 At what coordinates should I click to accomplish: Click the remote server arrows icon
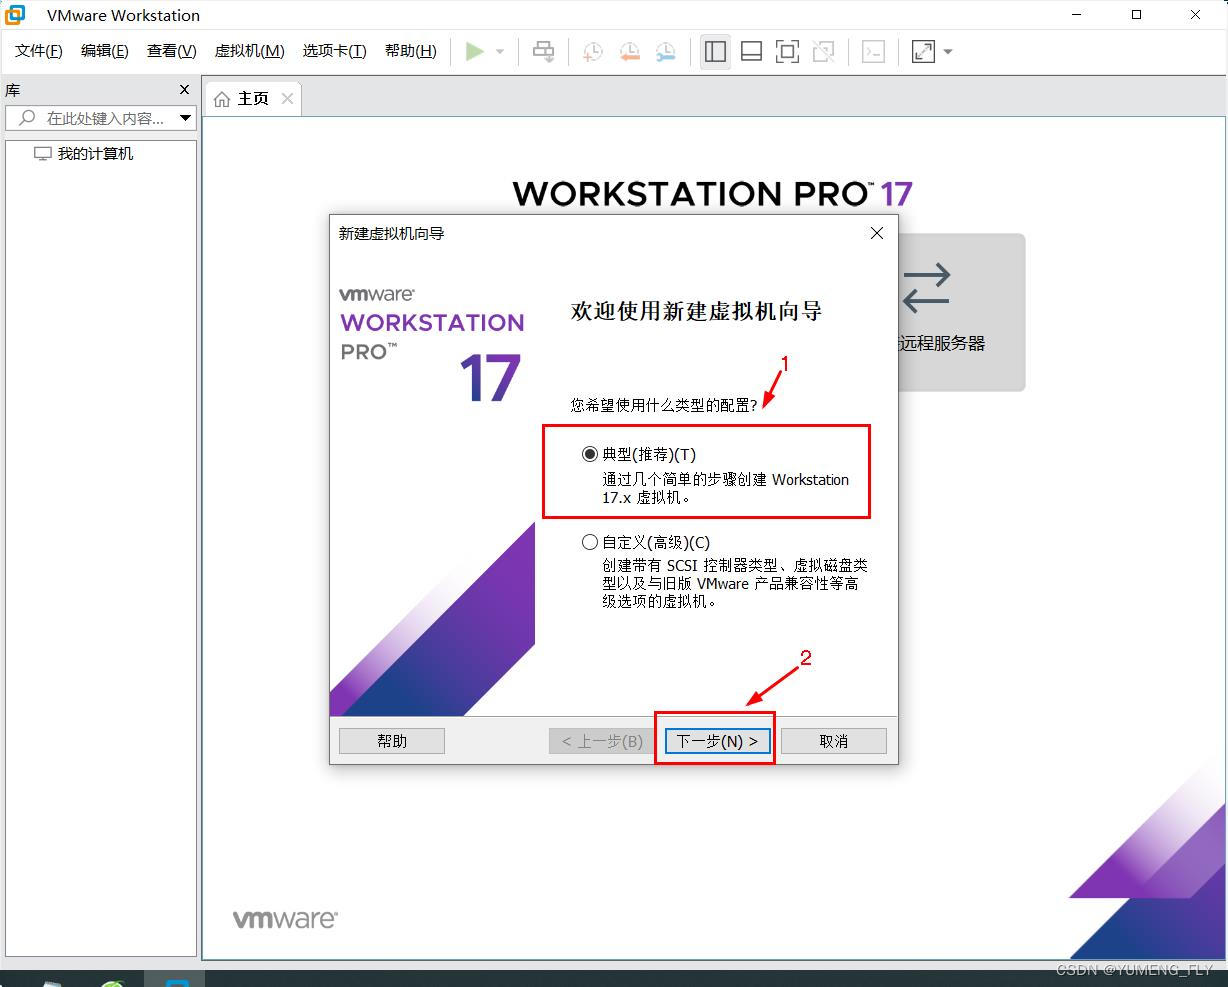(926, 288)
